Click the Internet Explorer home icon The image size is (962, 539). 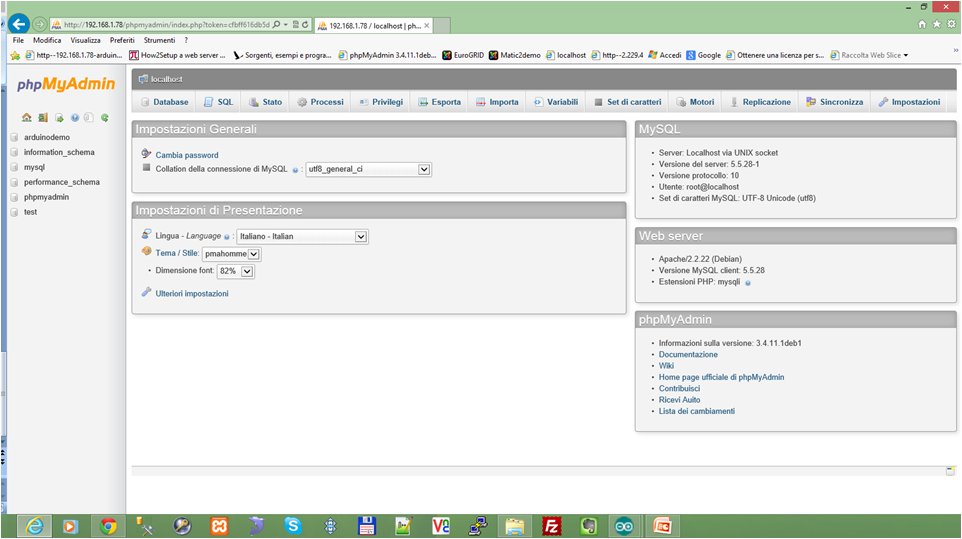click(x=922, y=25)
